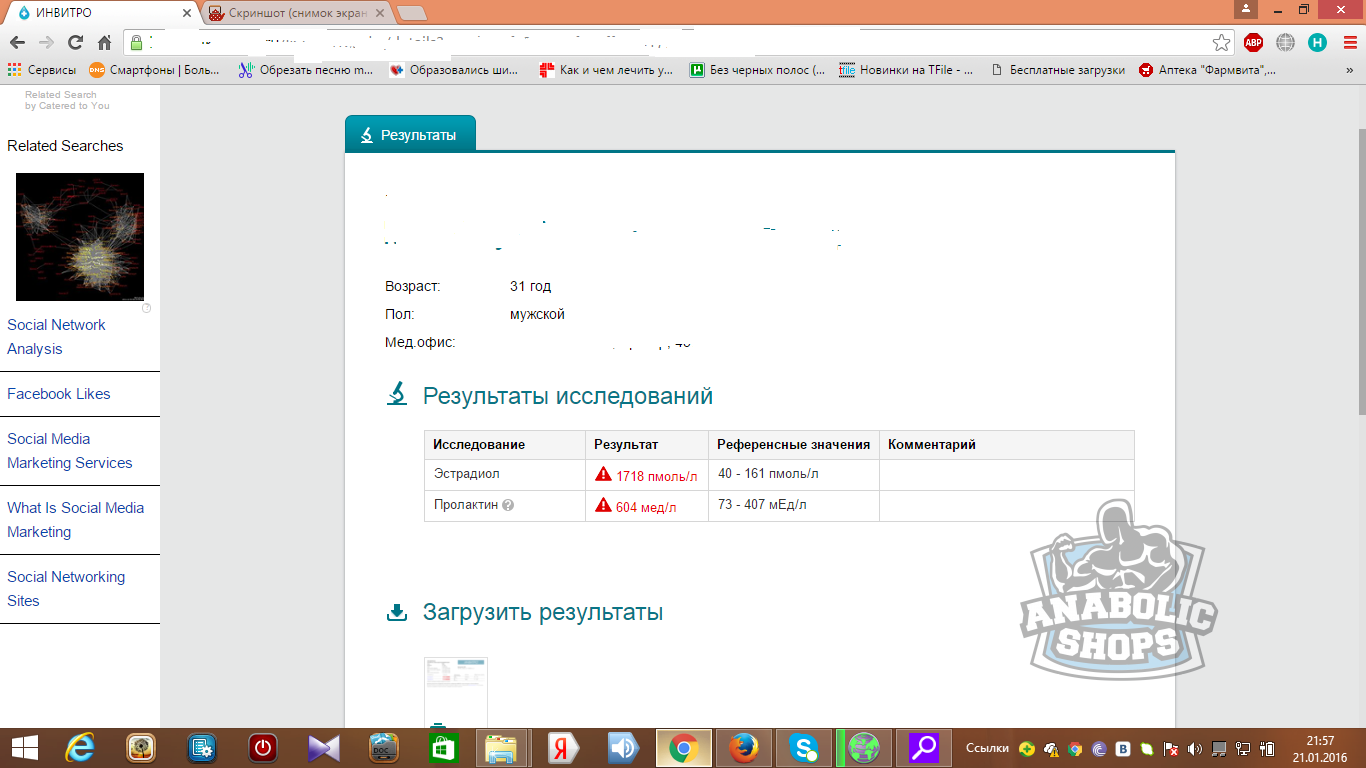This screenshot has width=1366, height=768.
Task: Switch to the ИНВИТРО tab
Action: pos(100,13)
